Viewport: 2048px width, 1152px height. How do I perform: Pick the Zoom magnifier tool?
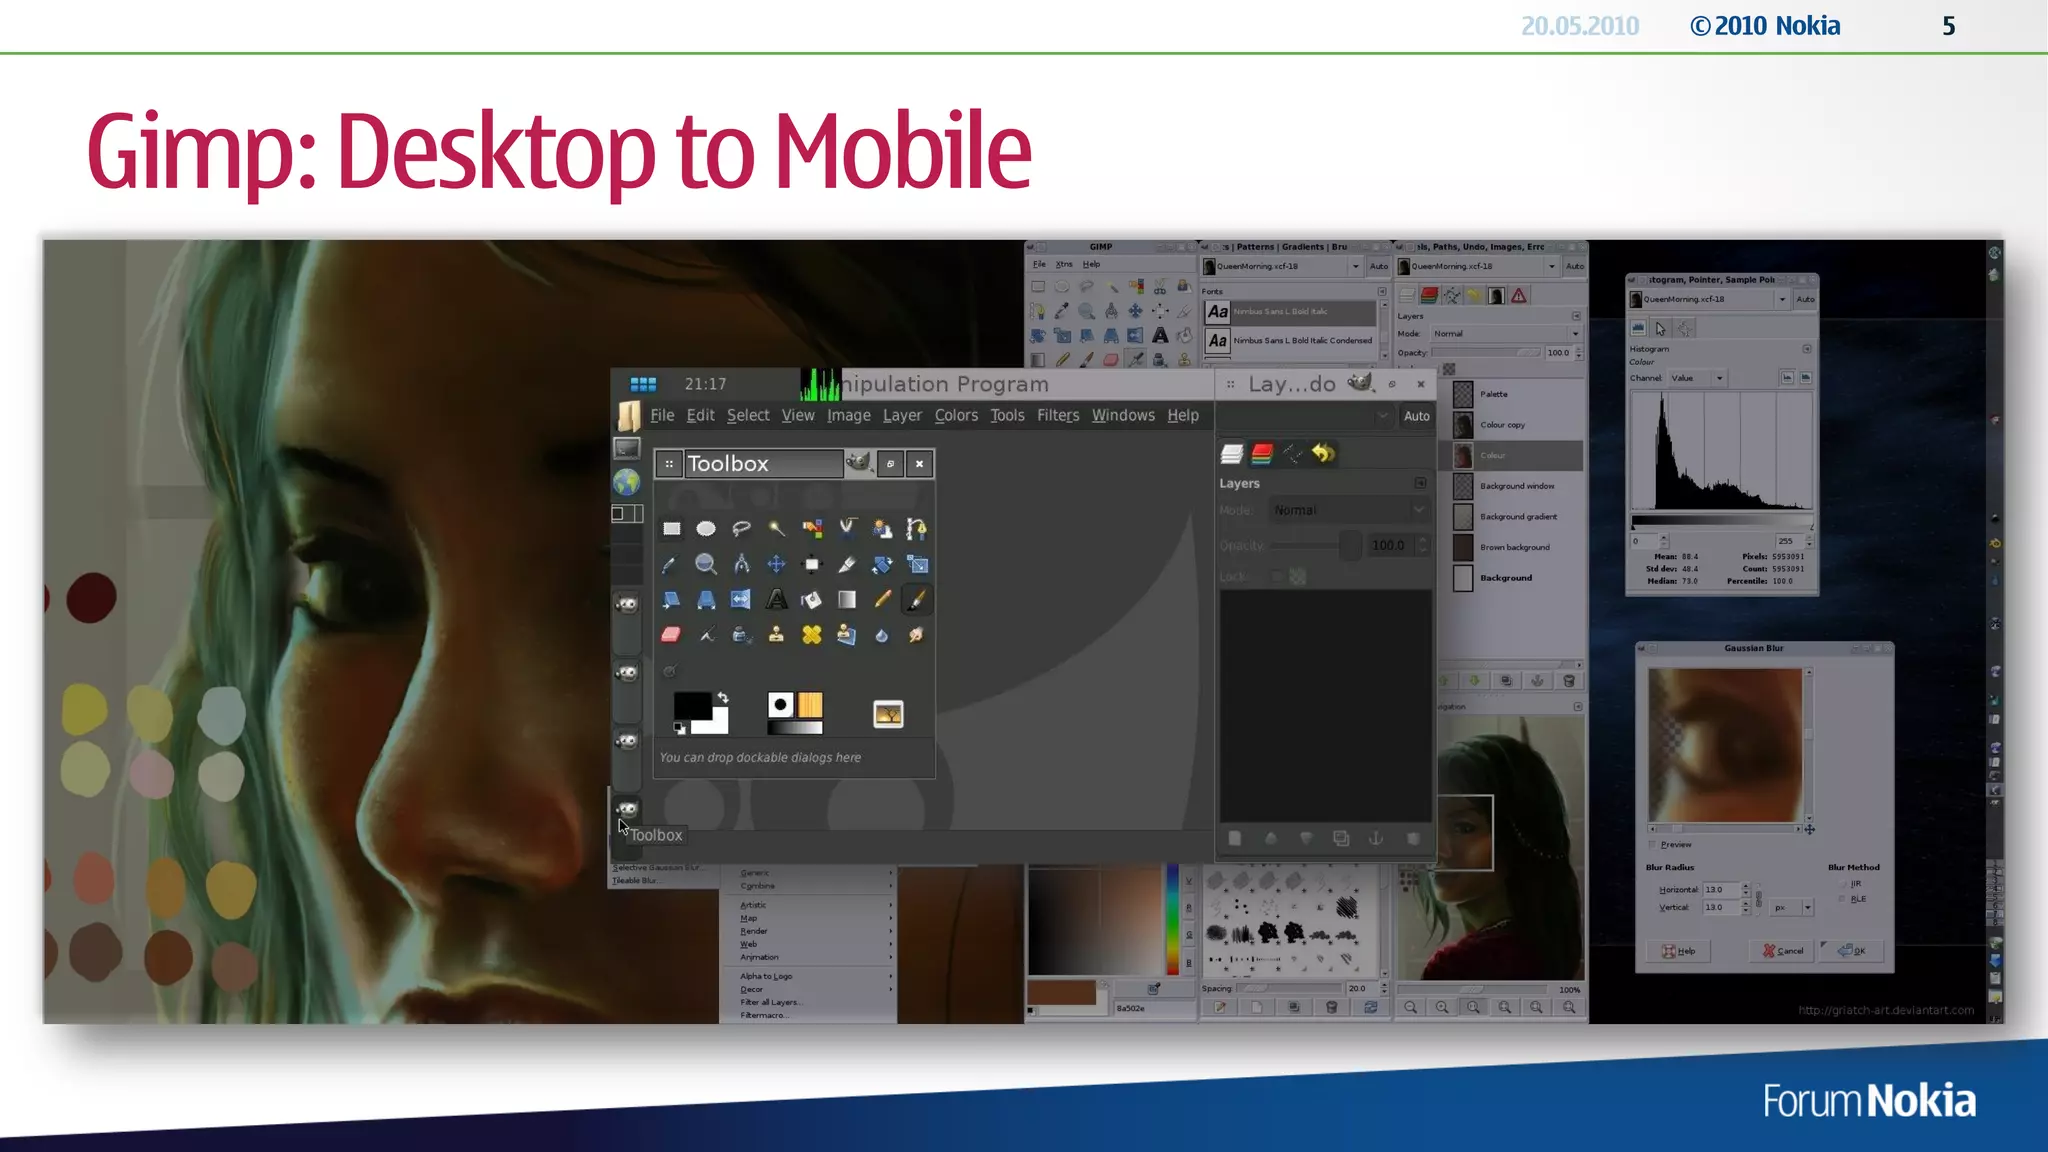pos(706,564)
